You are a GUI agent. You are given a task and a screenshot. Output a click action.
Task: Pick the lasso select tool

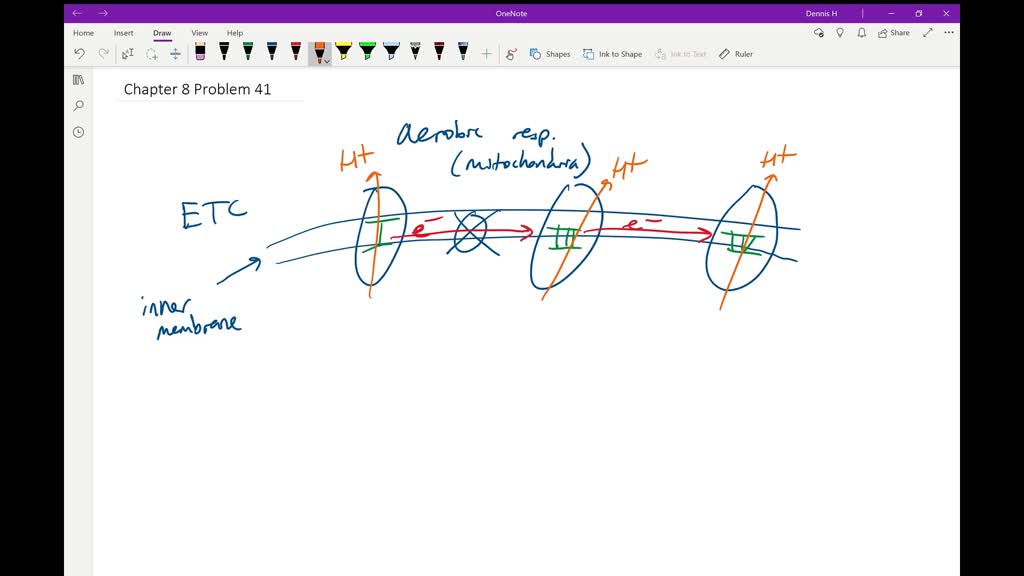(152, 54)
